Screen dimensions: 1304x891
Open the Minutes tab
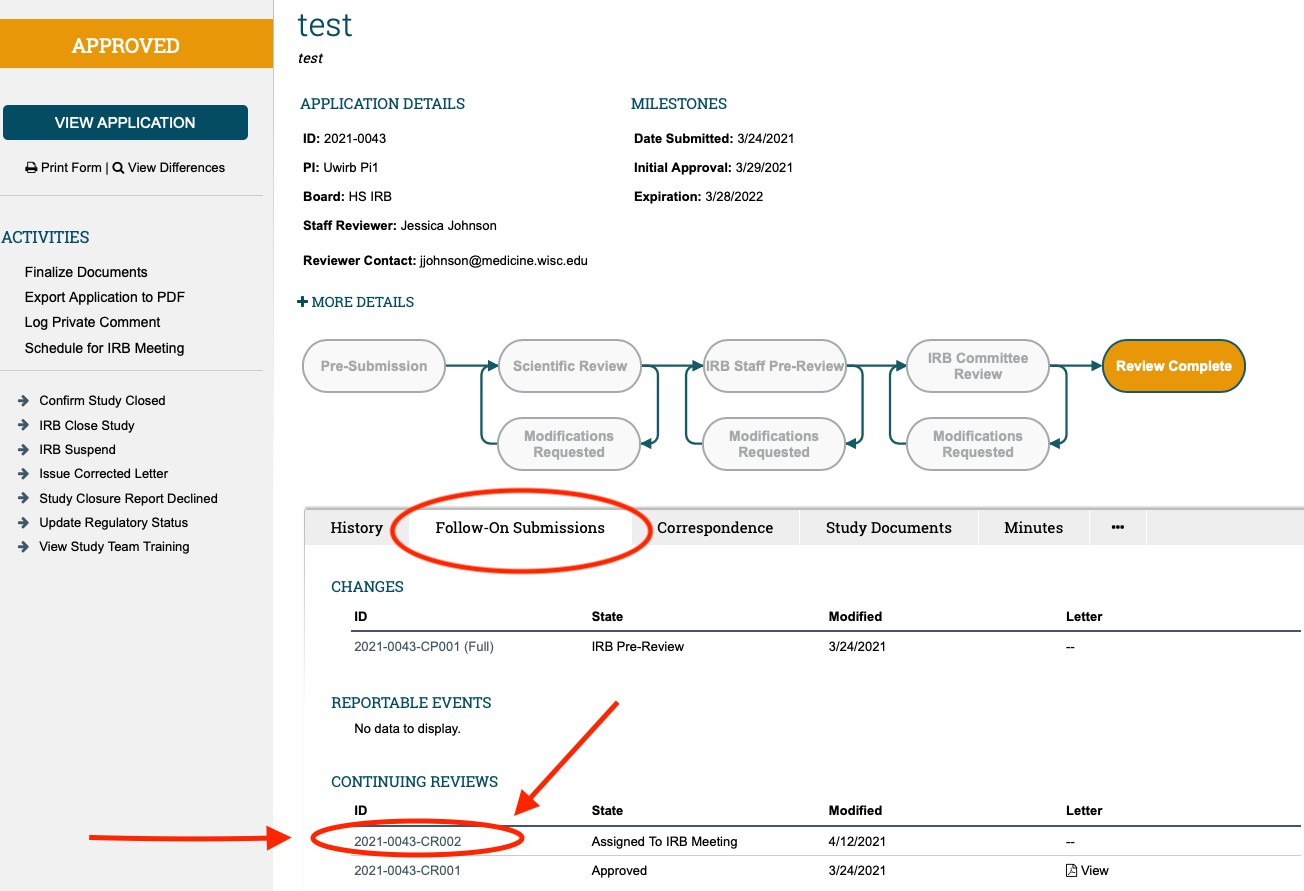coord(1033,527)
